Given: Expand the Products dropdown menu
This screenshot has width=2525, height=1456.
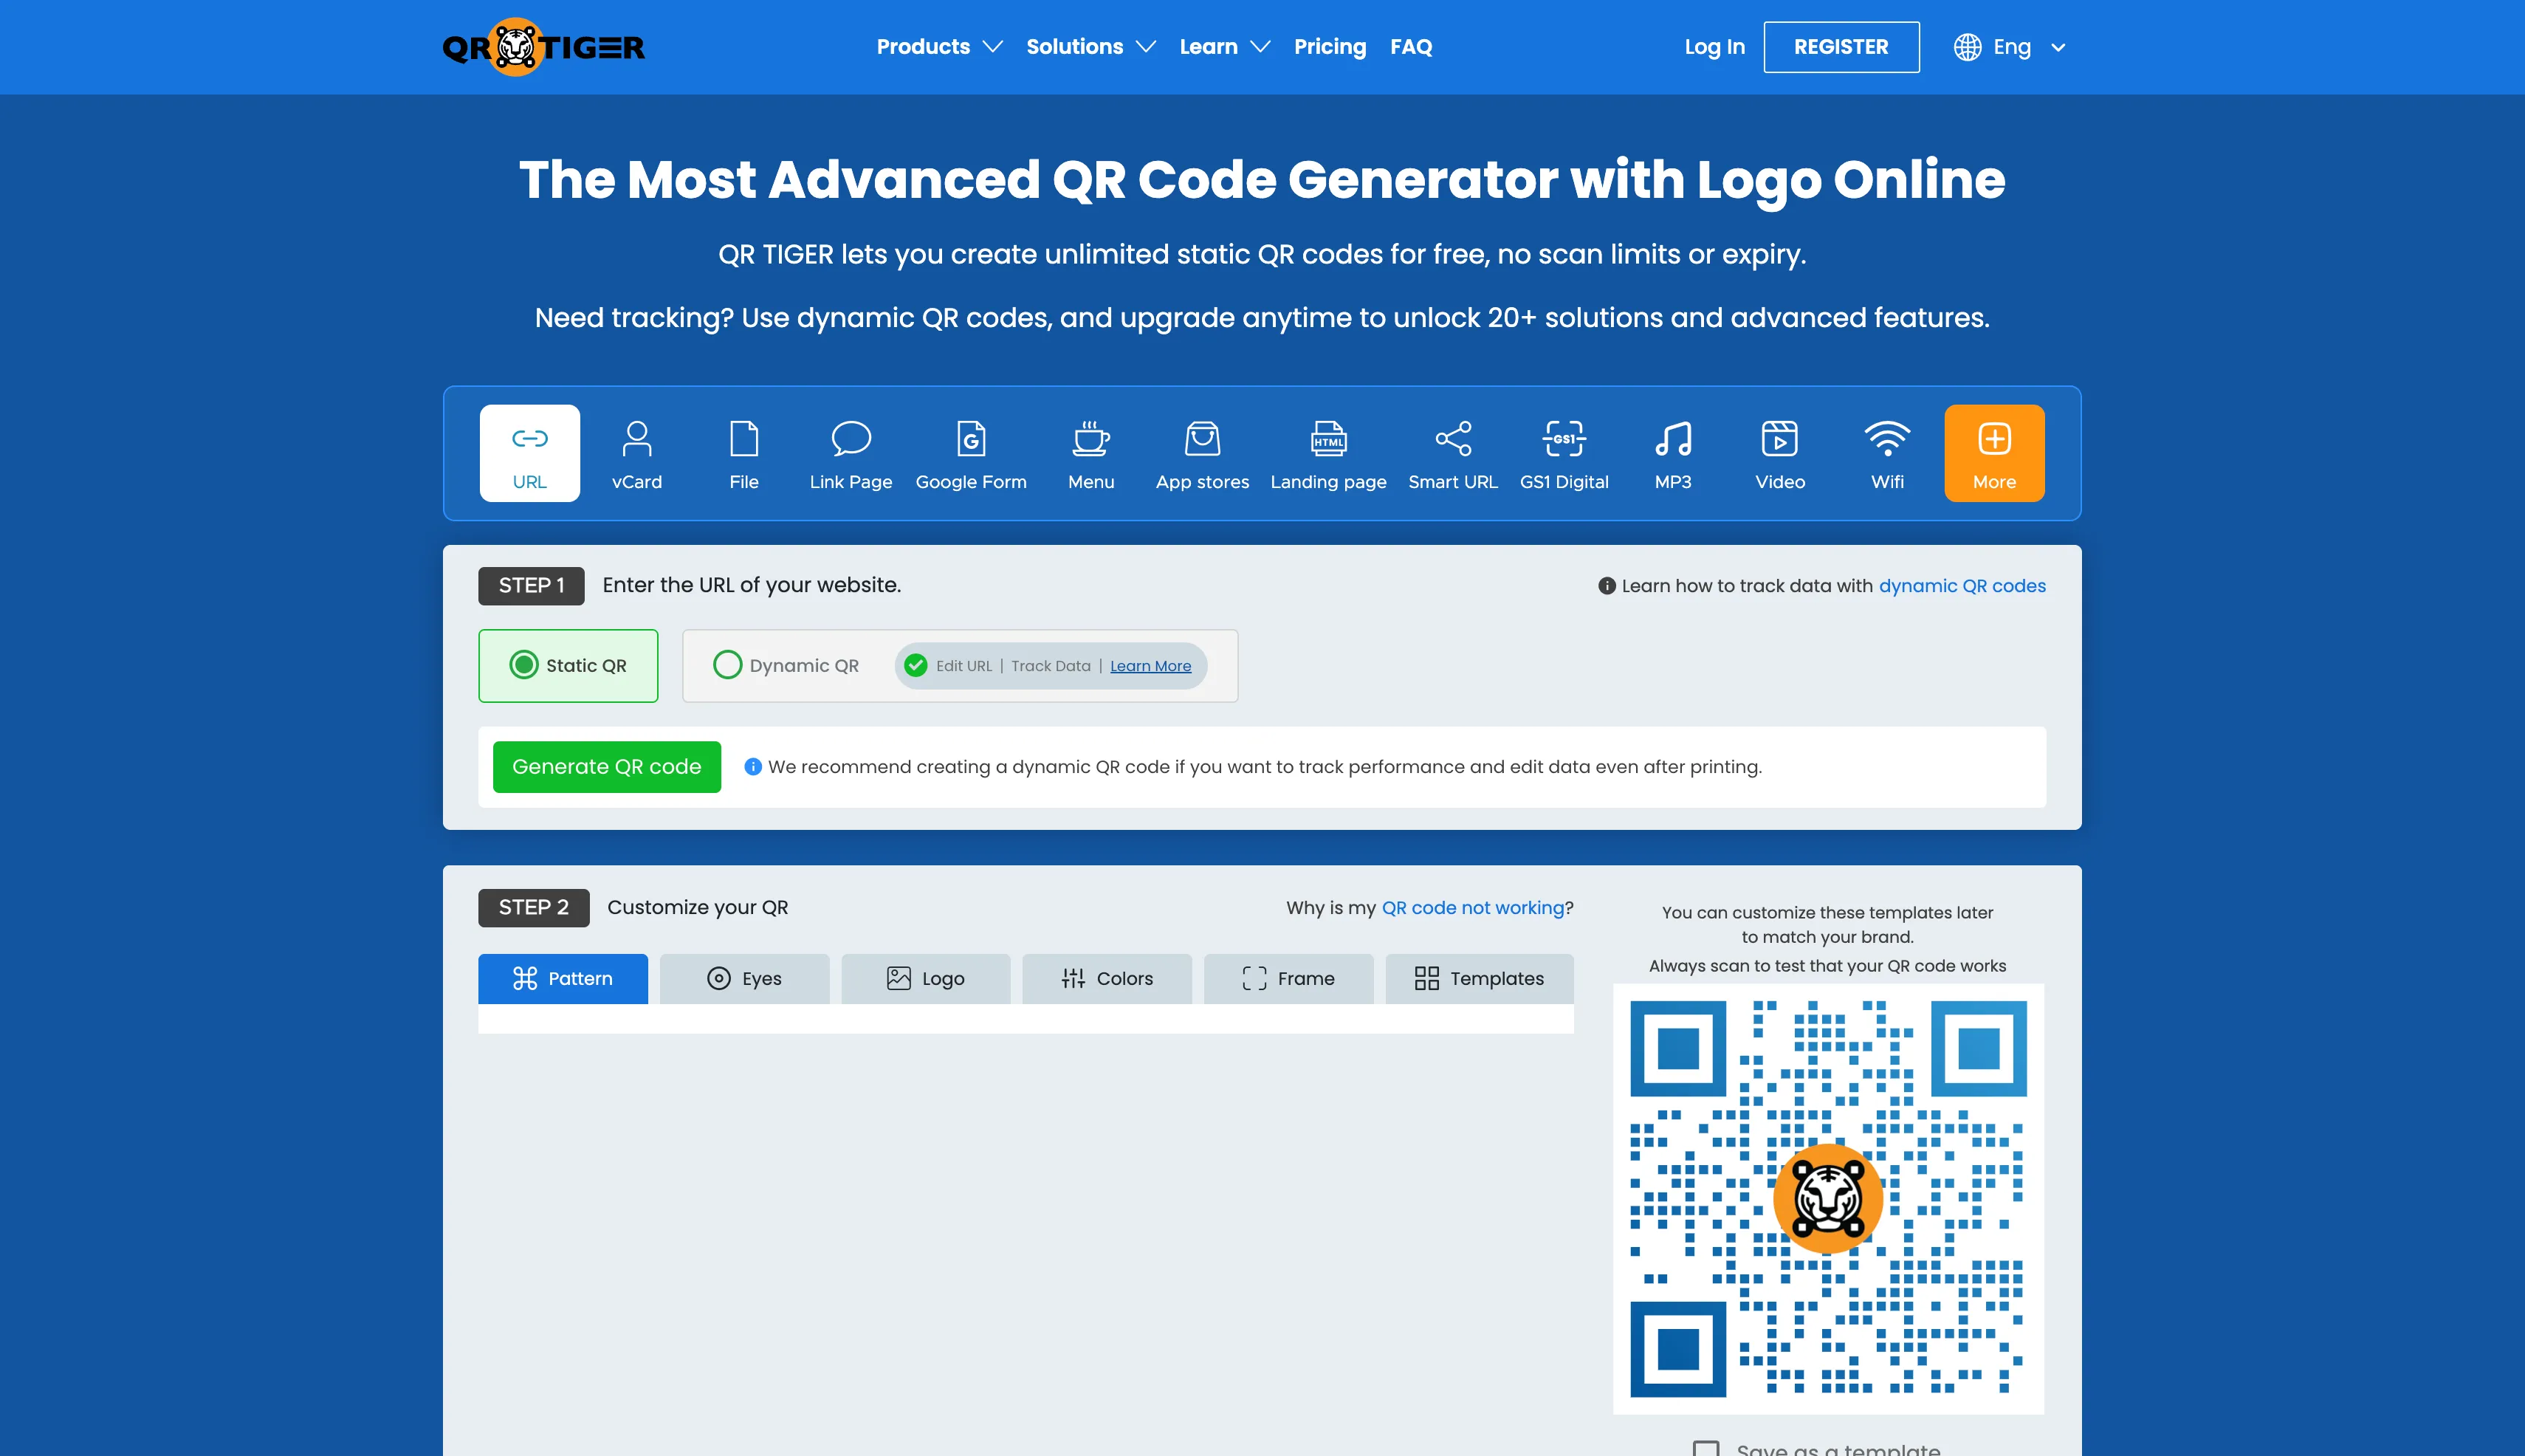Looking at the screenshot, I should pos(938,47).
